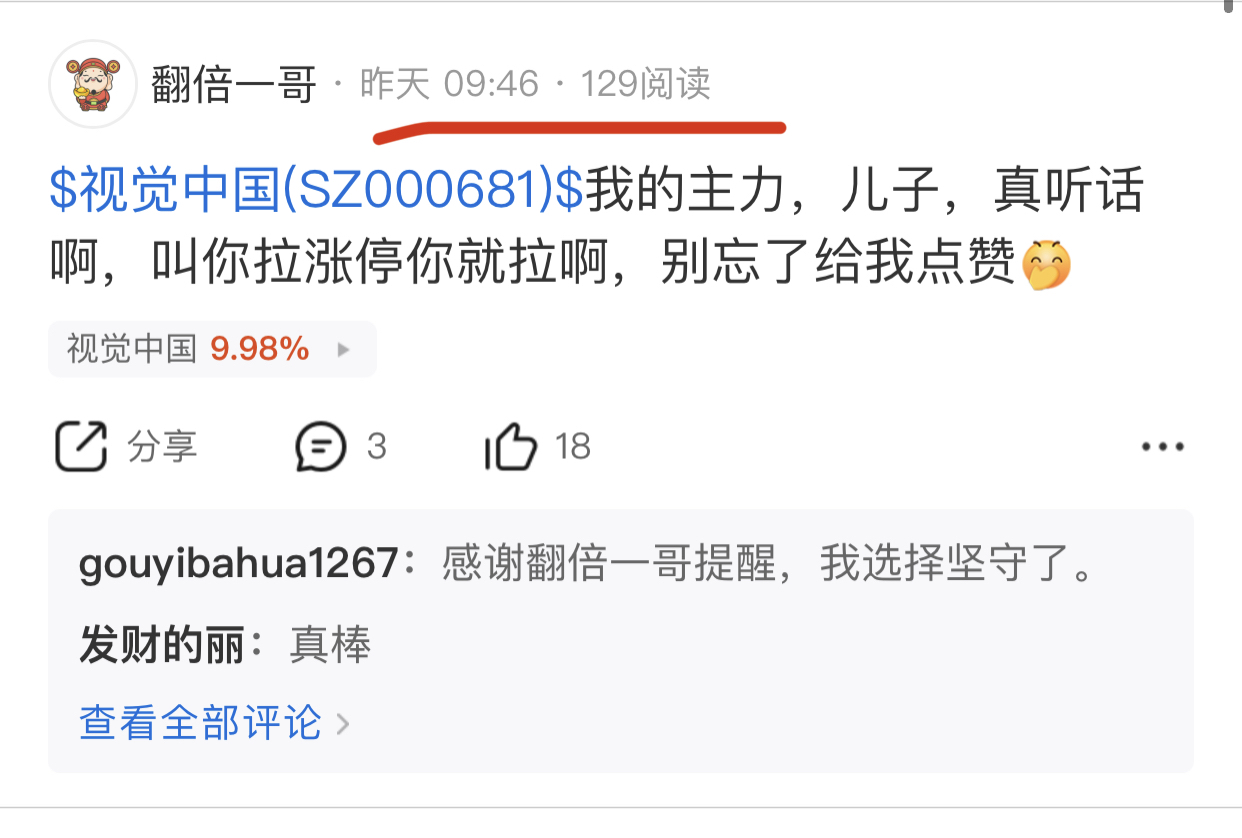Viewport: 1242px width, 838px height.
Task: Click the comment count 3
Action: 376,446
